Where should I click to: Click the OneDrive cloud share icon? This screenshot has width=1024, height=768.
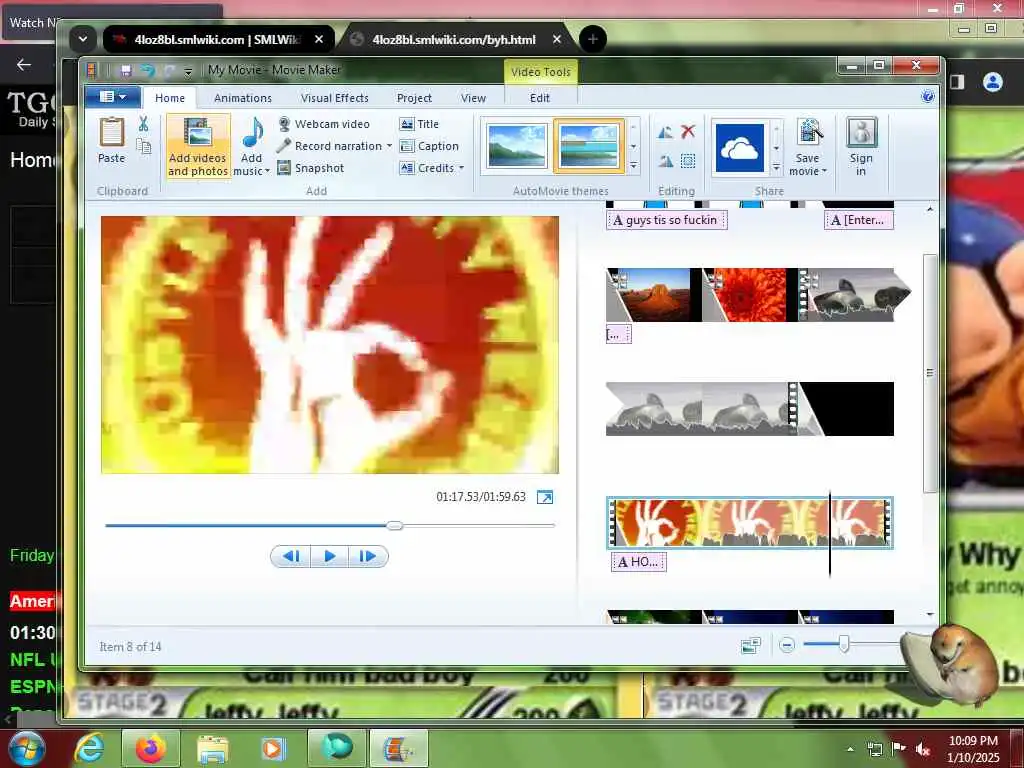(x=740, y=148)
